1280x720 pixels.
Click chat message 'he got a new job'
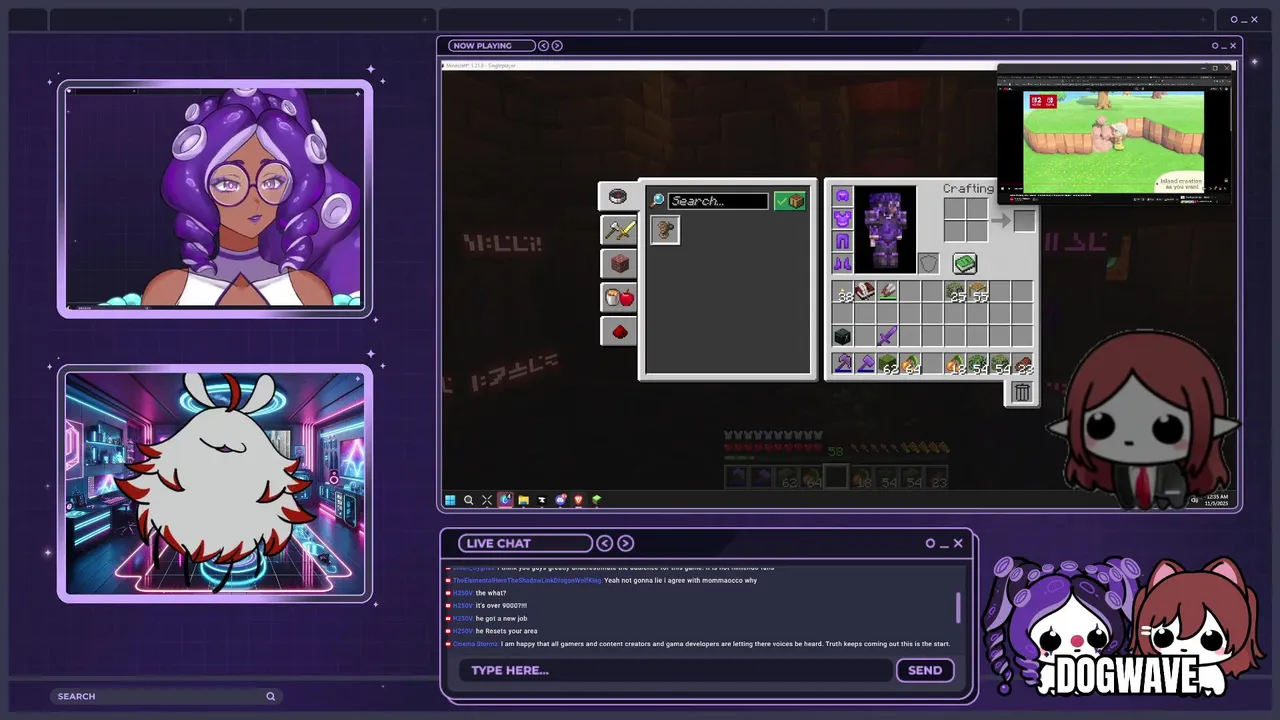(501, 618)
